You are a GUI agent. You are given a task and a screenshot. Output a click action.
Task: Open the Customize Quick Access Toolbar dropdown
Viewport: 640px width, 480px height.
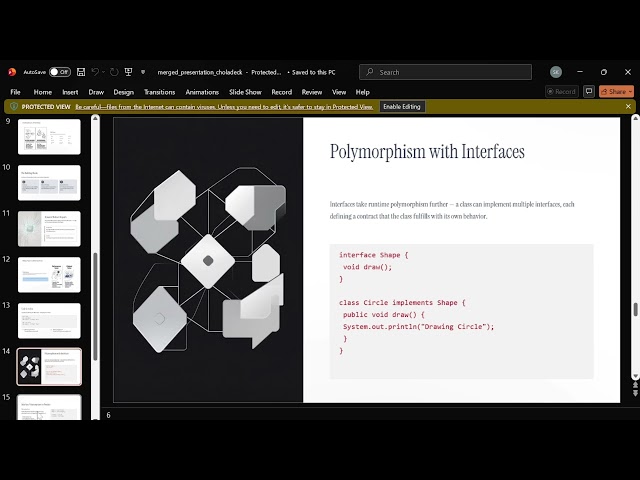click(x=143, y=72)
